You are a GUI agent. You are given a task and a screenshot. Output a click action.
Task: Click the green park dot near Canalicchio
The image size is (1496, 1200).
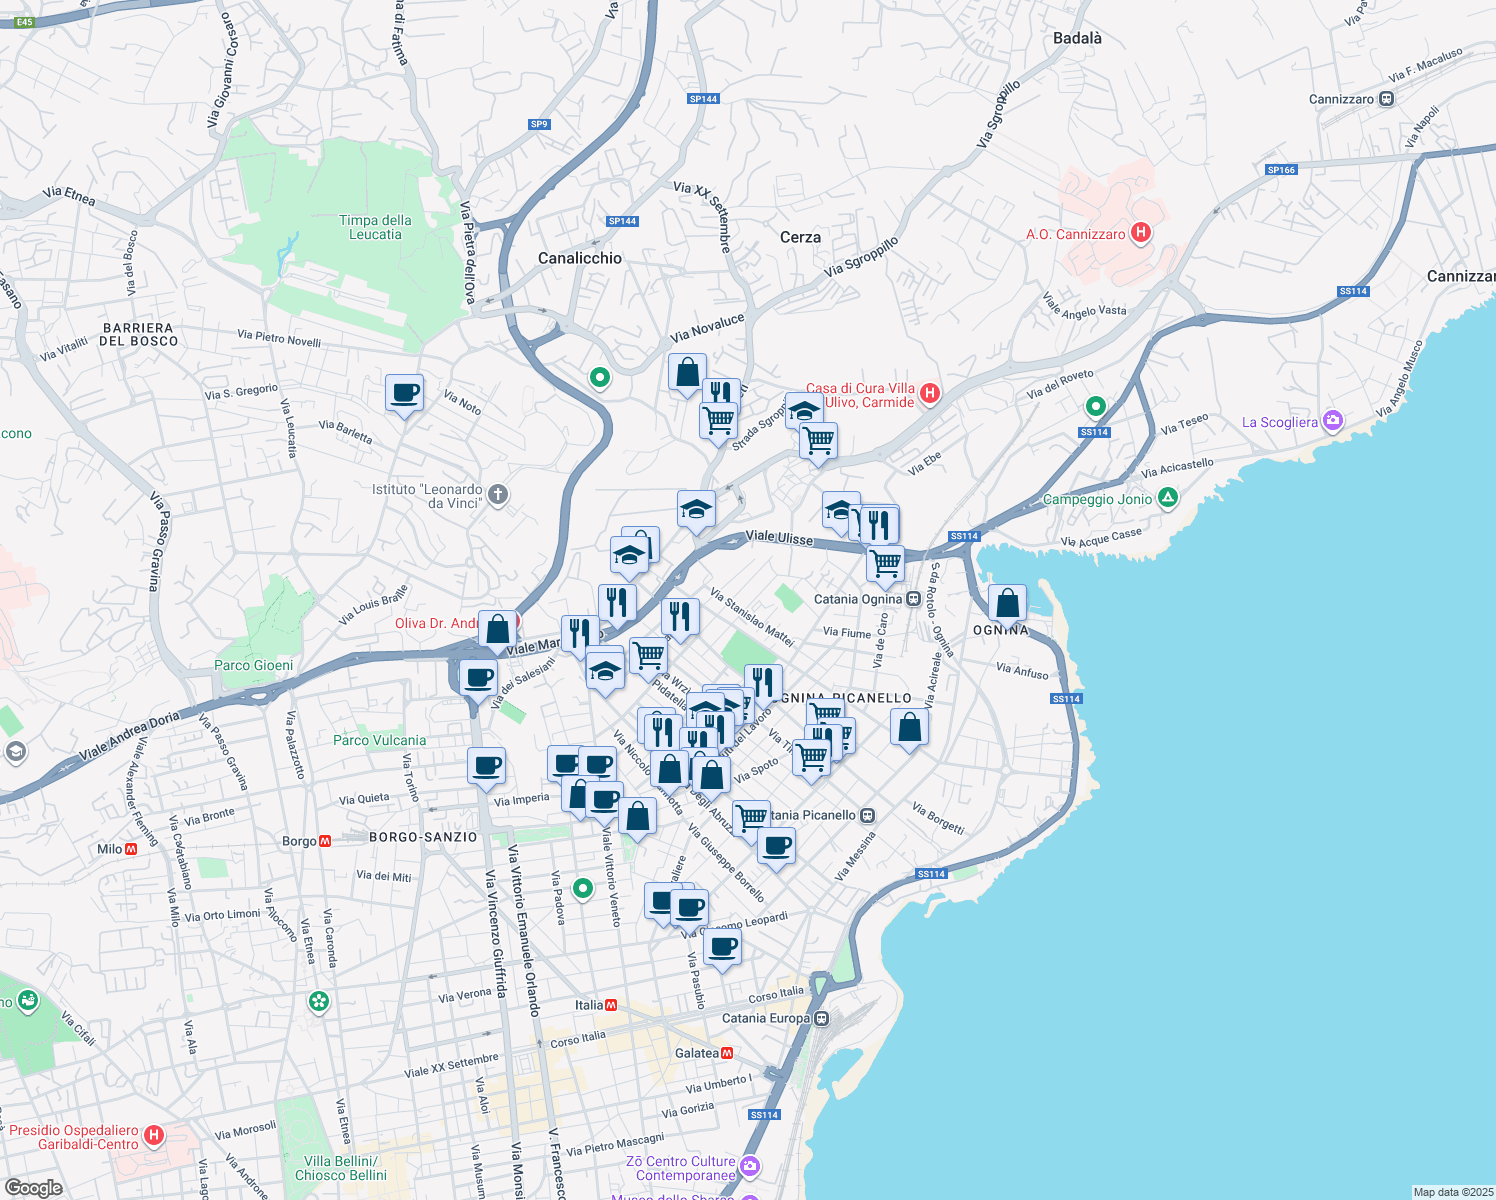pyautogui.click(x=600, y=379)
